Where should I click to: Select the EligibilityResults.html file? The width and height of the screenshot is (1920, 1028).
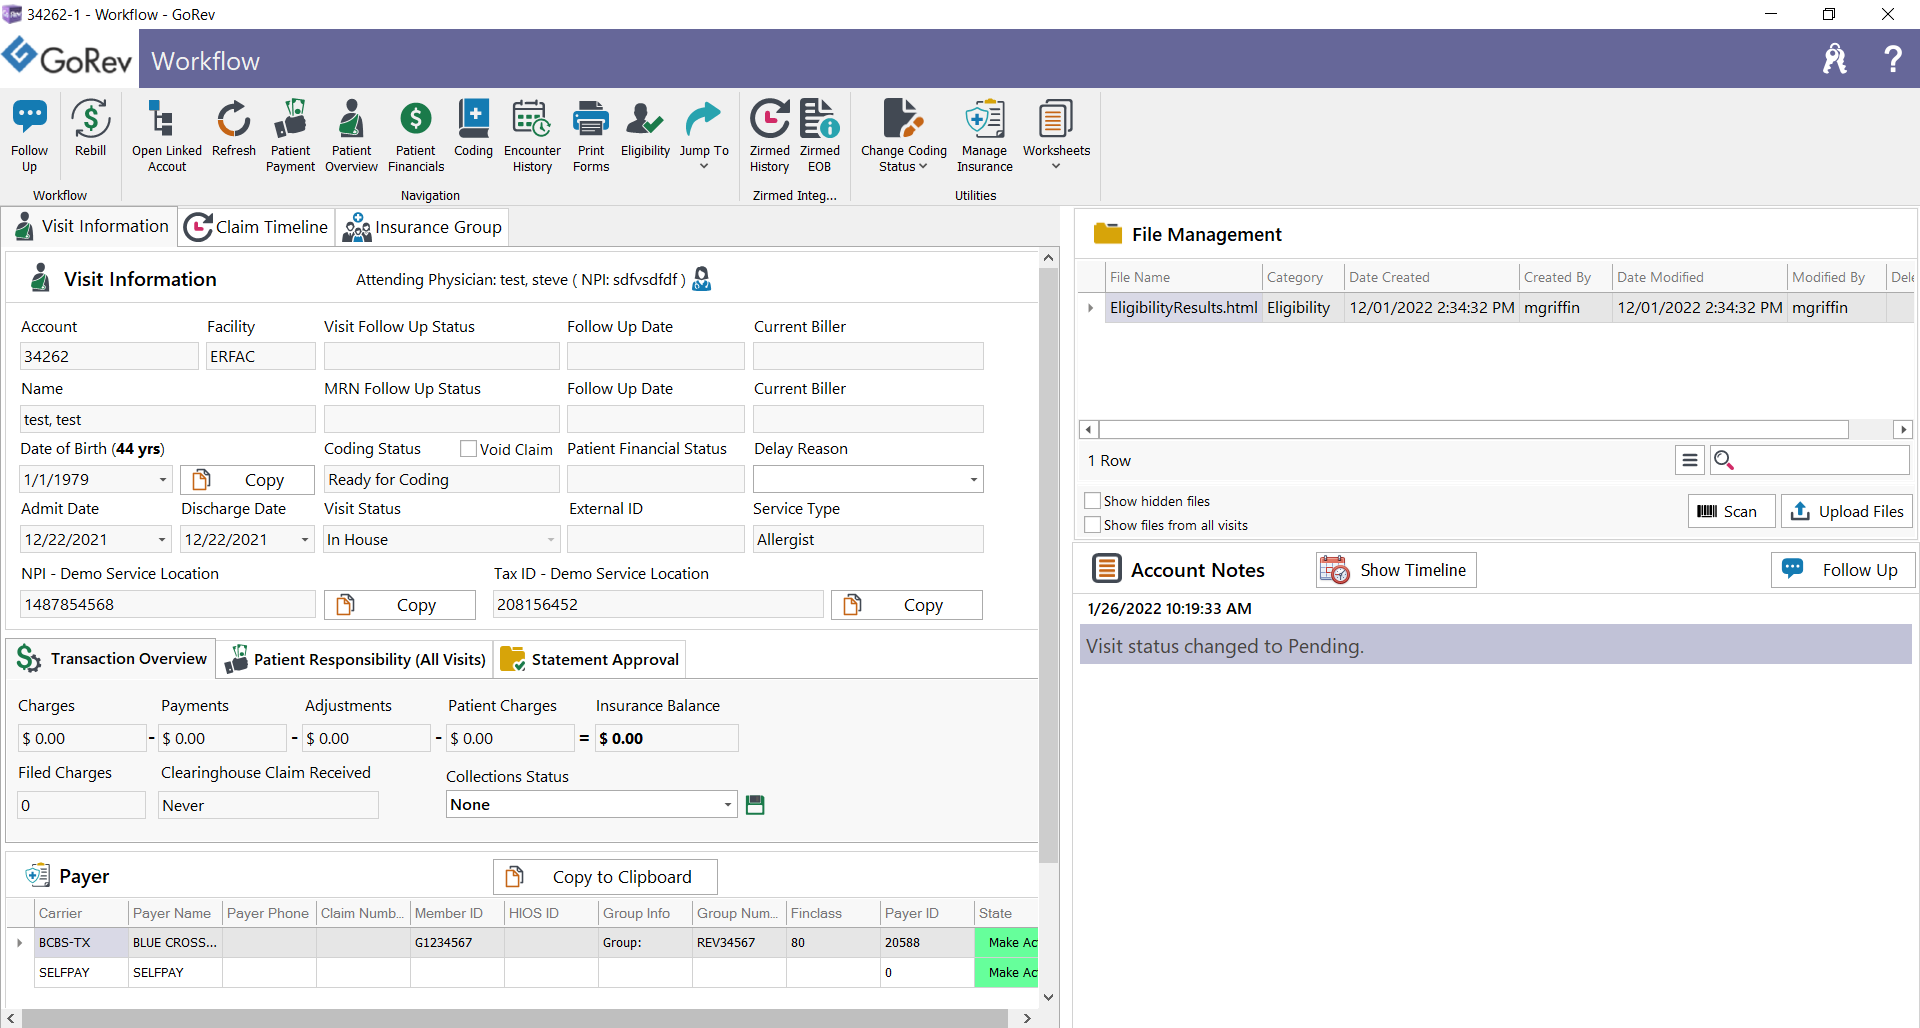click(x=1183, y=308)
